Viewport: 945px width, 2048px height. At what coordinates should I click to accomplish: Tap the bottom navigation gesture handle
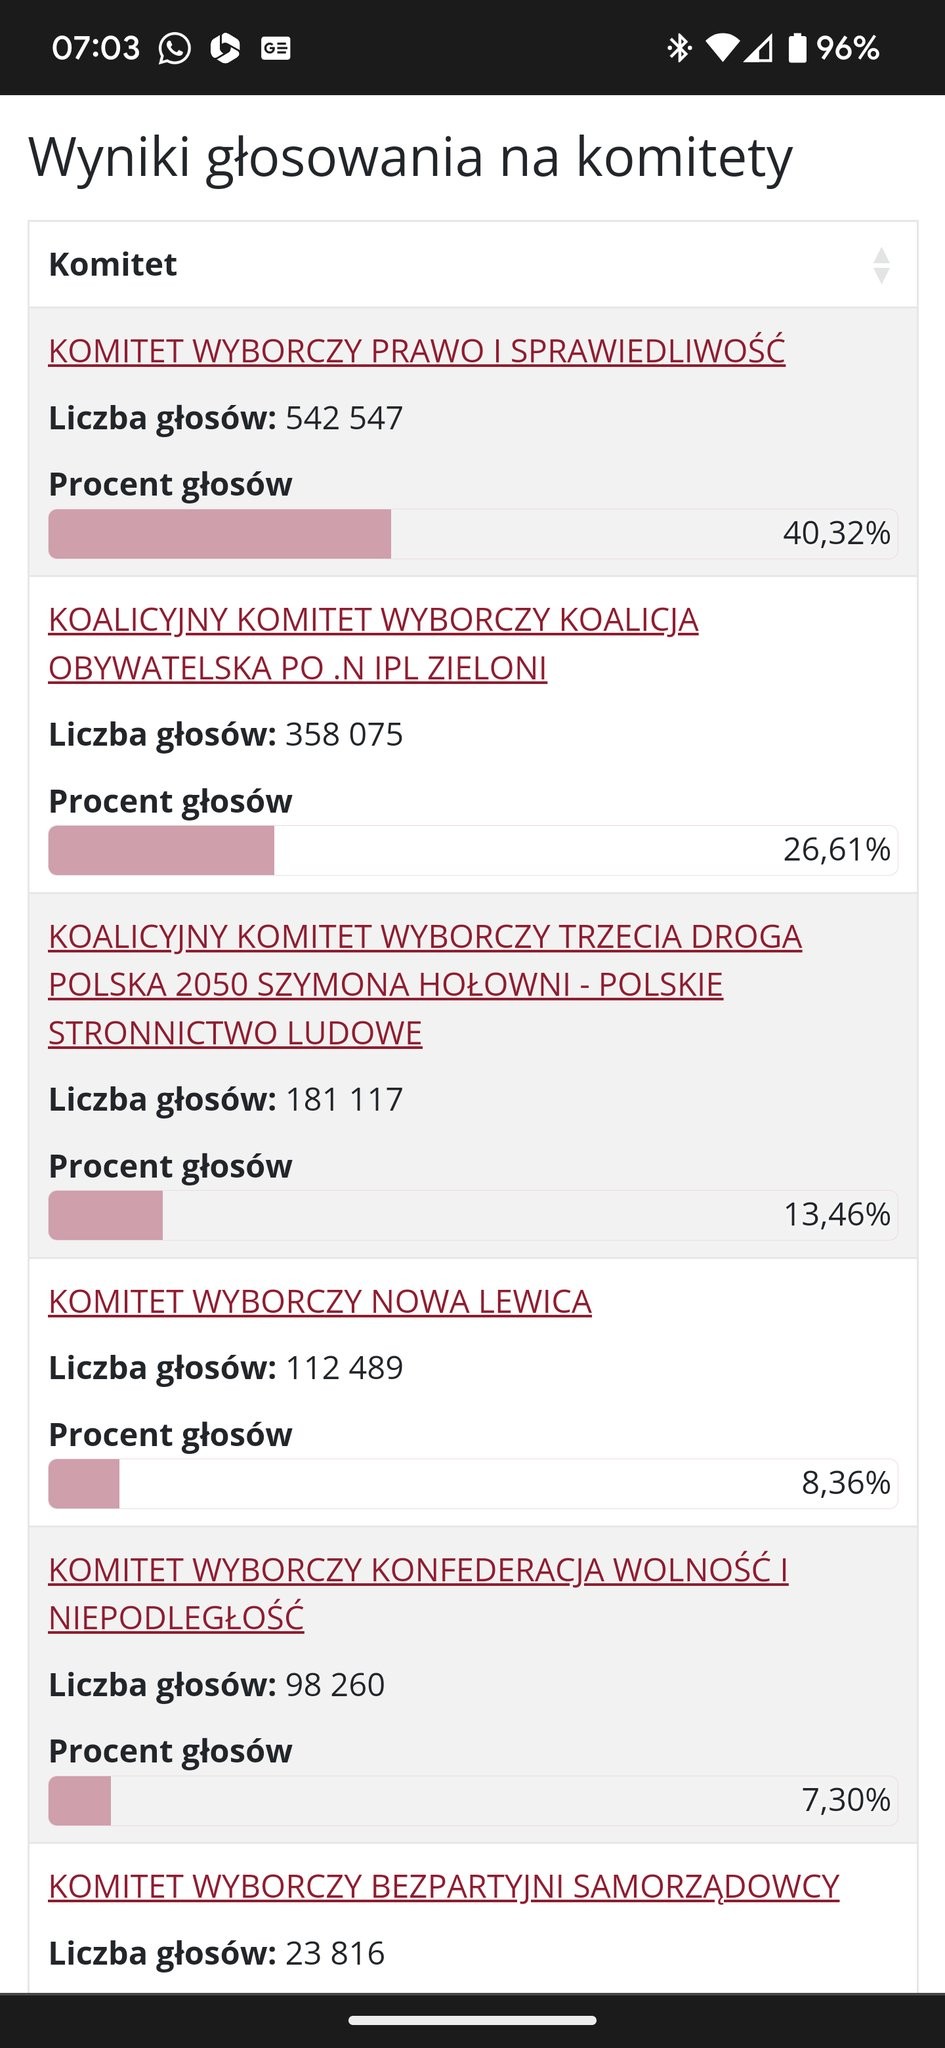(473, 2020)
